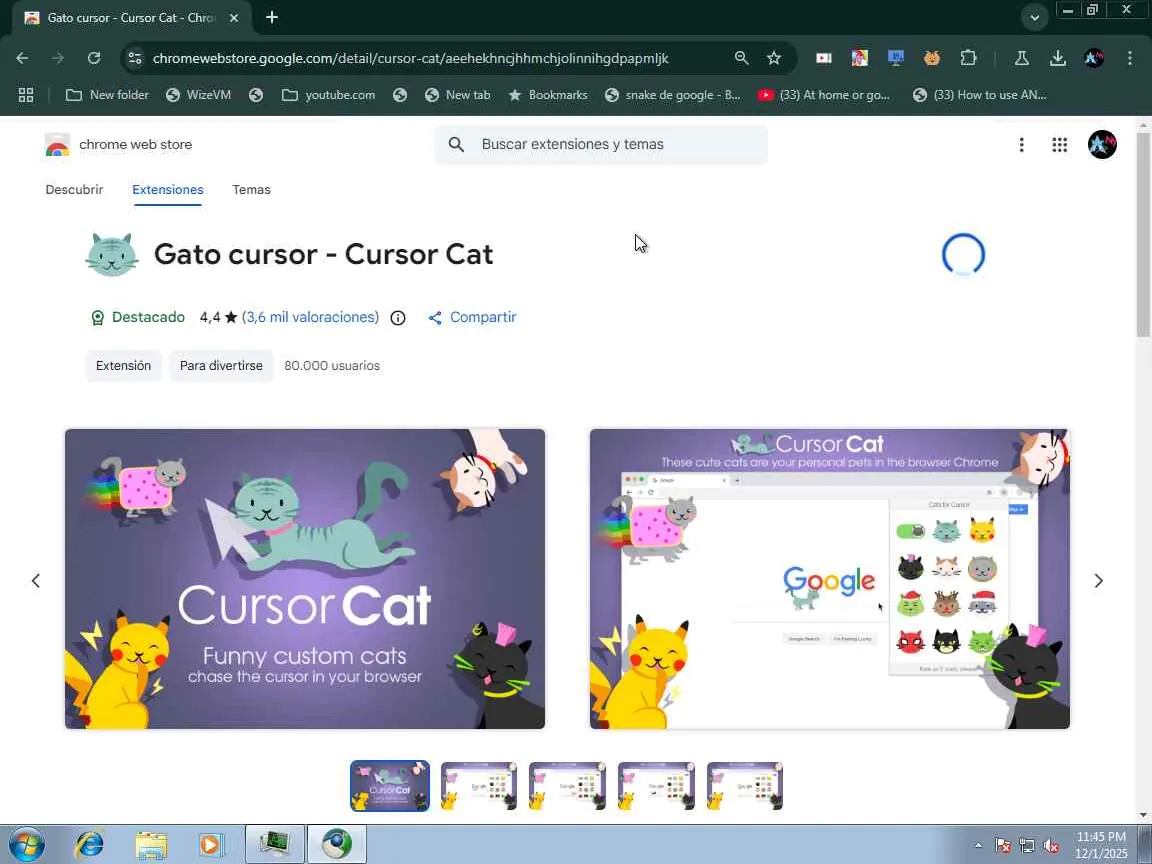Reload the current page
The image size is (1152, 864).
94,58
